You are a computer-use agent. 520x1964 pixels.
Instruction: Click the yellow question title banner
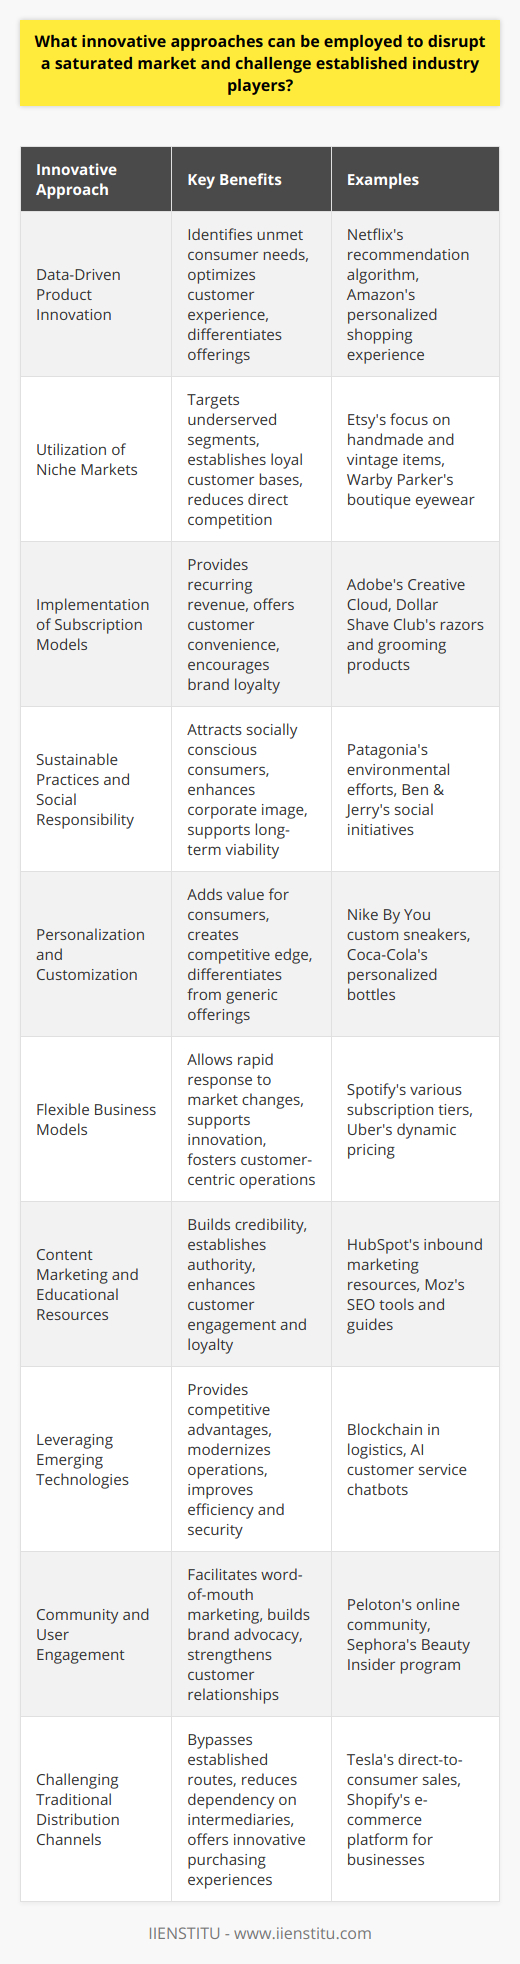point(260,63)
